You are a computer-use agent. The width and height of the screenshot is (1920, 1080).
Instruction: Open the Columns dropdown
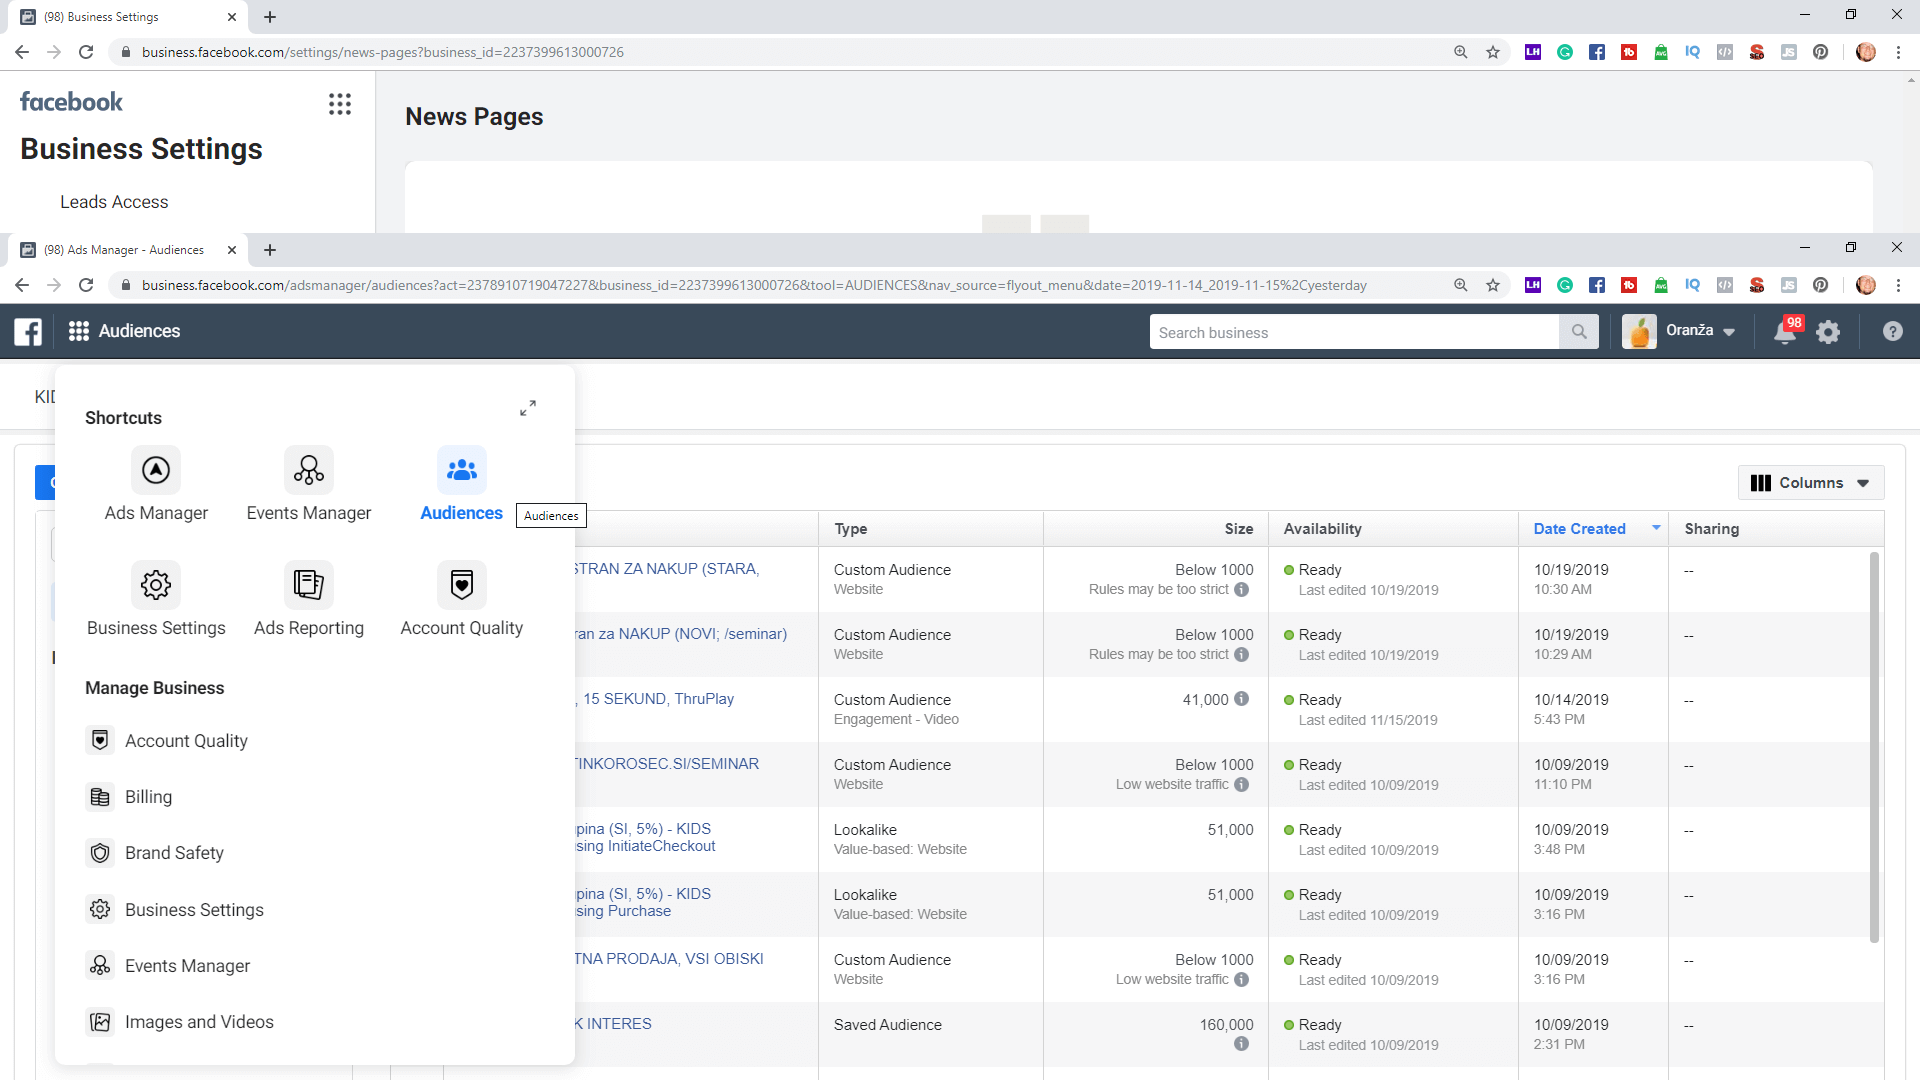point(1810,483)
